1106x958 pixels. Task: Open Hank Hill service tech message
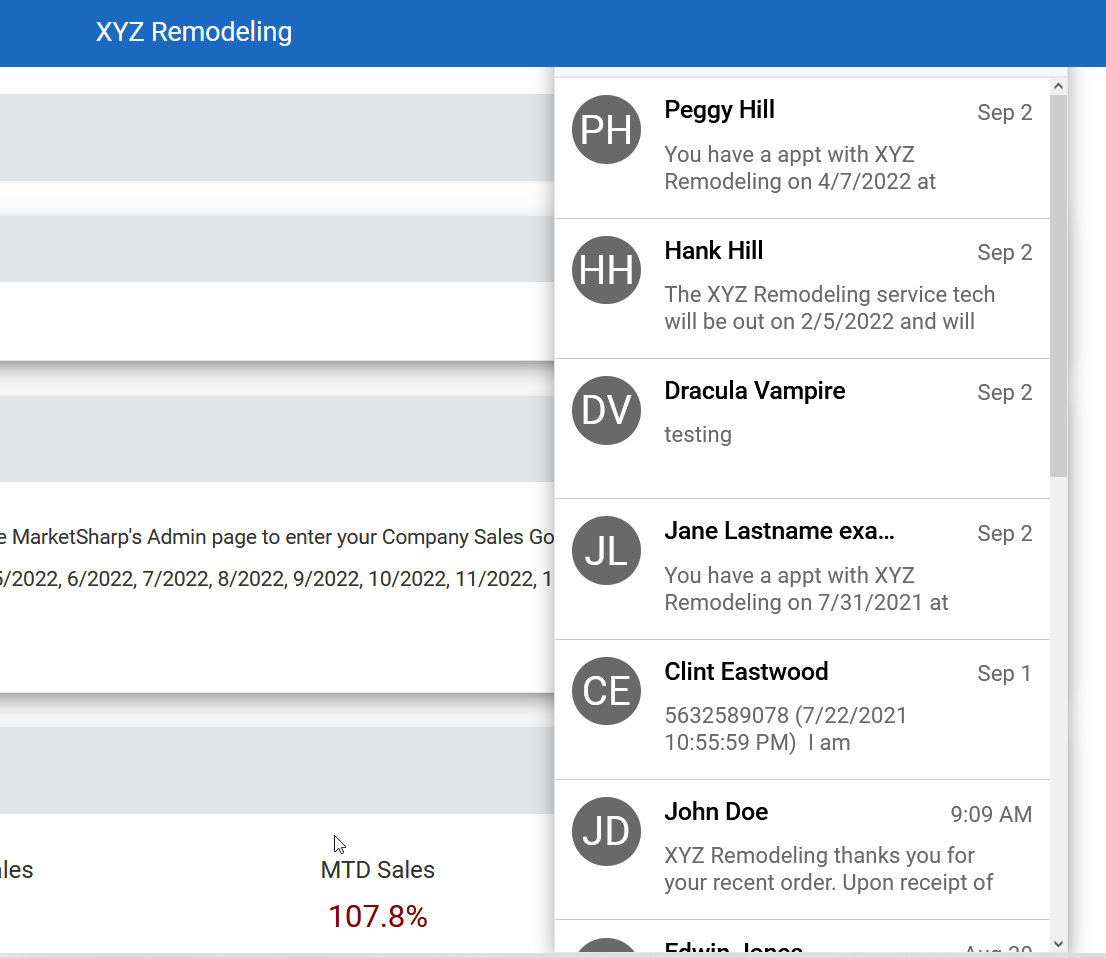click(x=830, y=308)
